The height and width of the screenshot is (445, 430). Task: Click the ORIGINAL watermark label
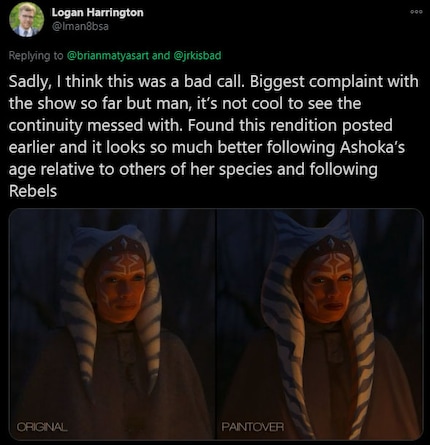pos(42,427)
